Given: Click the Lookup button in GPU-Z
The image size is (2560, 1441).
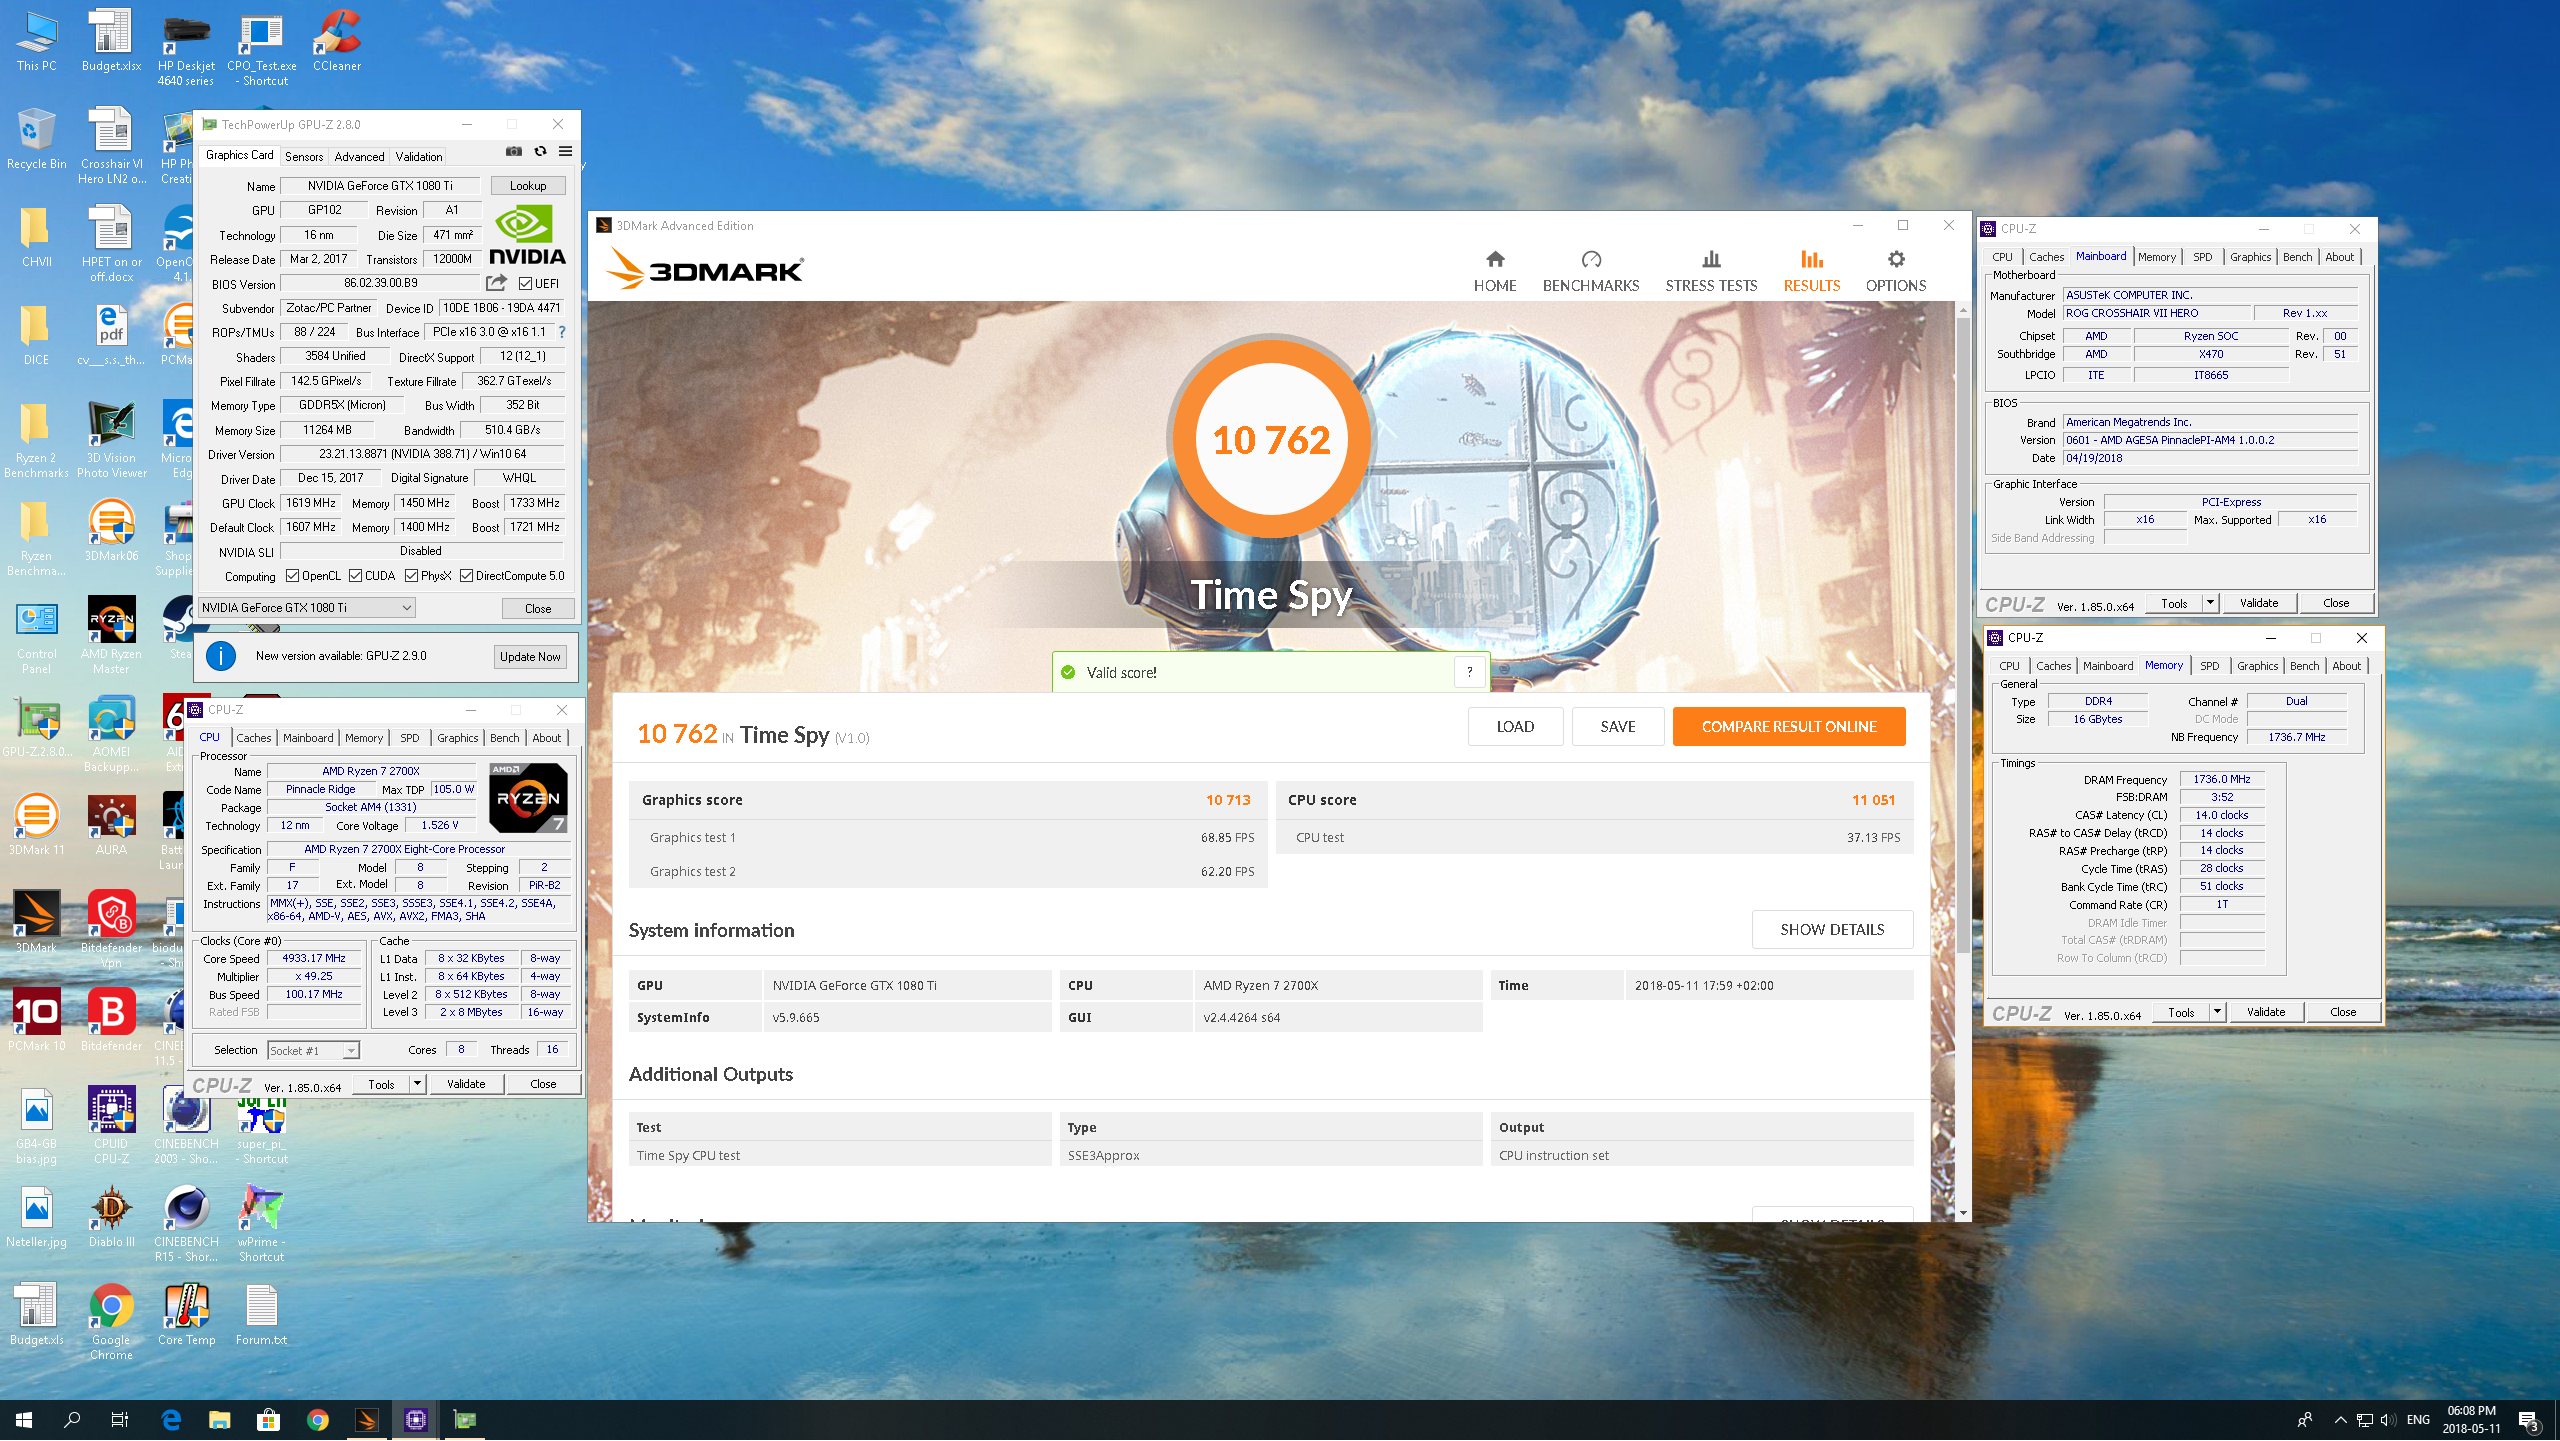Looking at the screenshot, I should coord(528,186).
